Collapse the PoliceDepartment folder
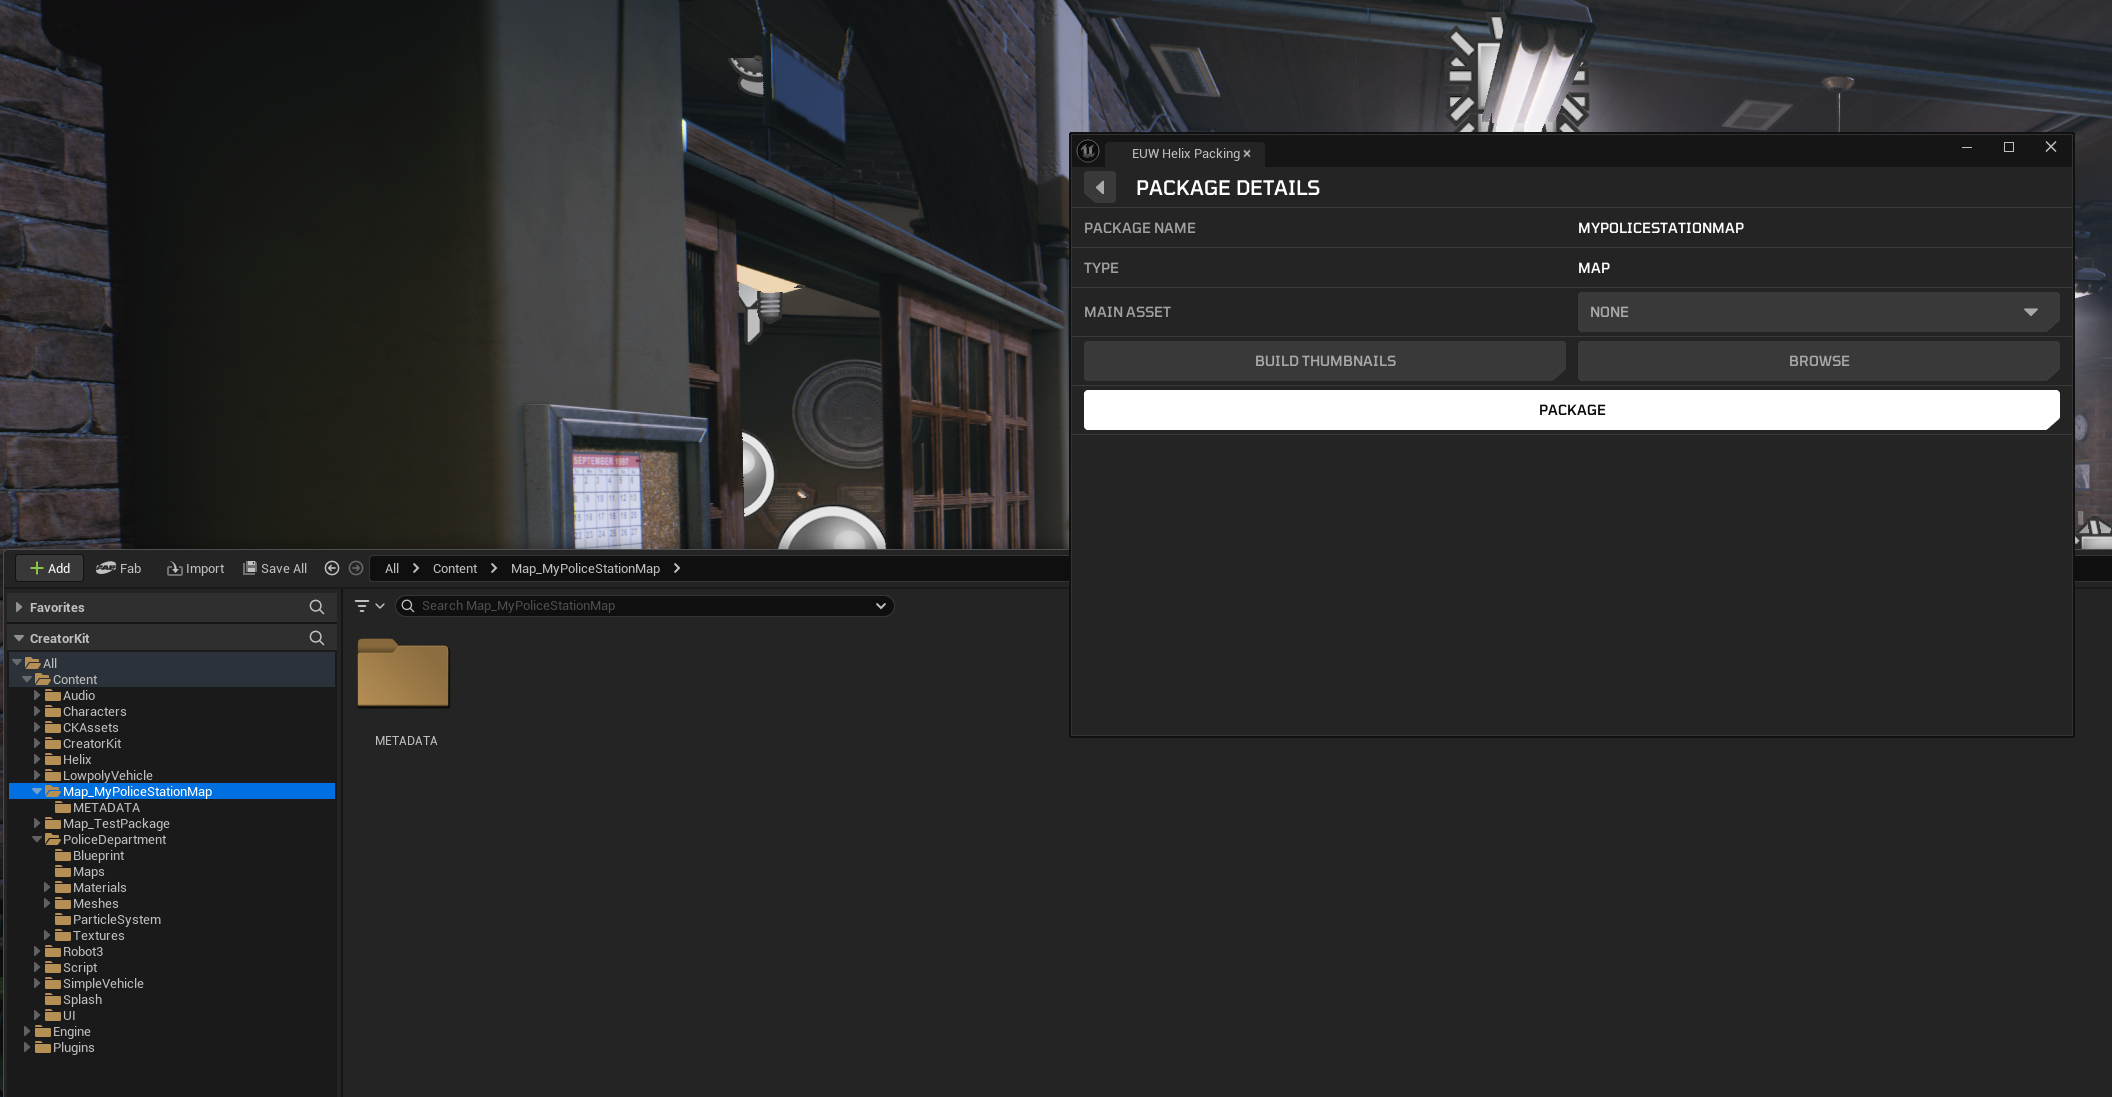The image size is (2112, 1097). click(x=37, y=840)
